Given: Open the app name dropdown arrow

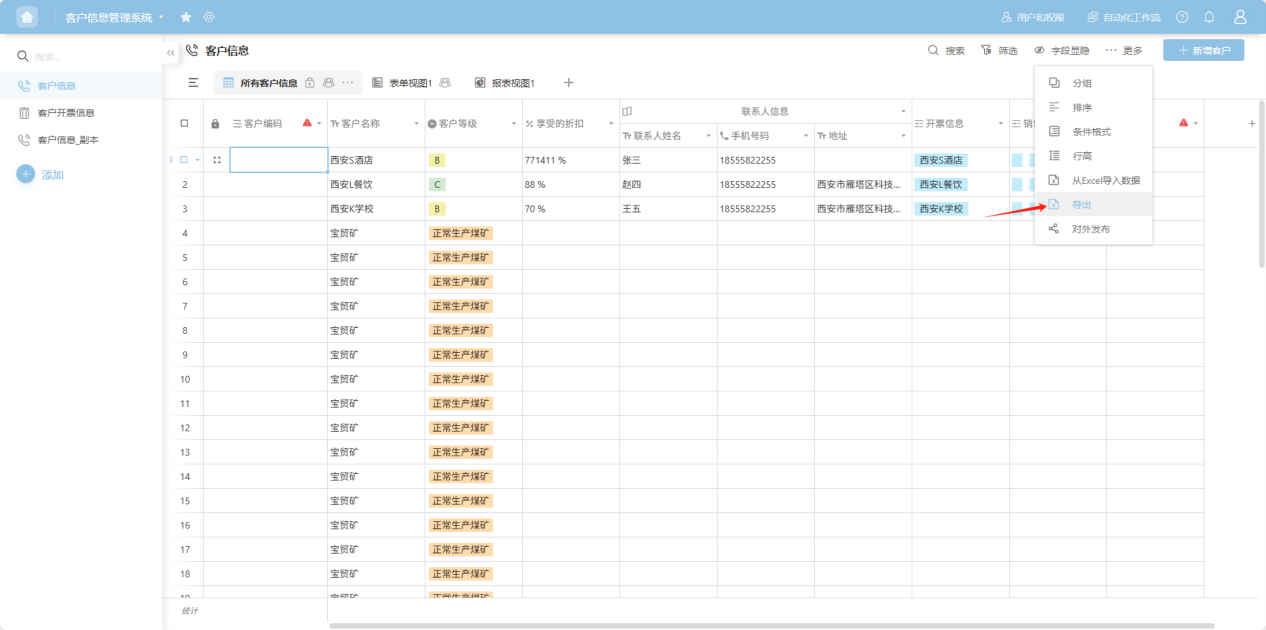Looking at the screenshot, I should 161,17.
